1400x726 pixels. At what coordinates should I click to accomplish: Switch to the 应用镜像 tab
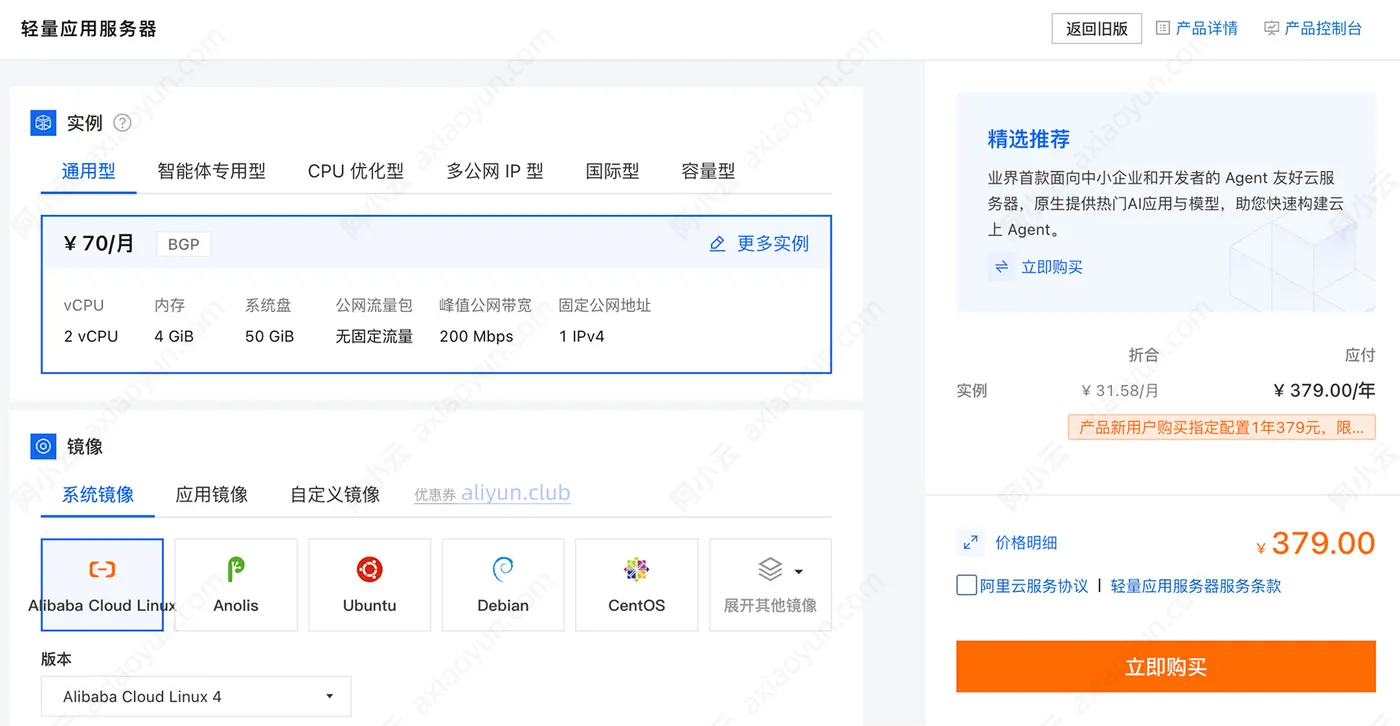pos(212,494)
